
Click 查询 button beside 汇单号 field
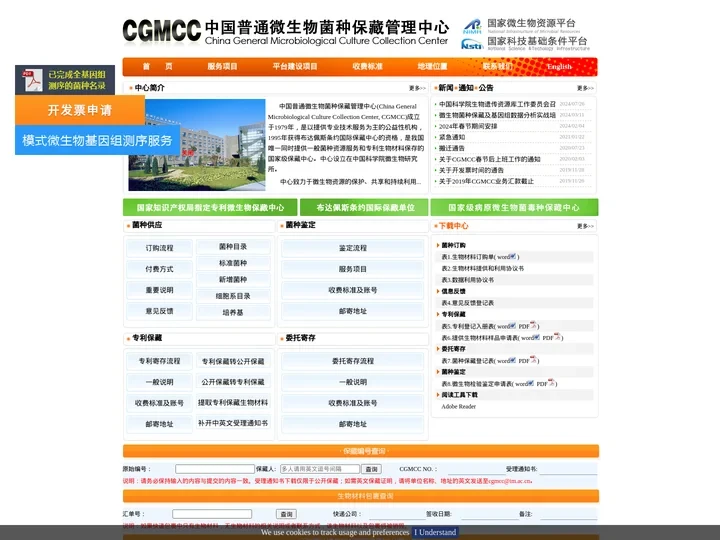(x=286, y=514)
